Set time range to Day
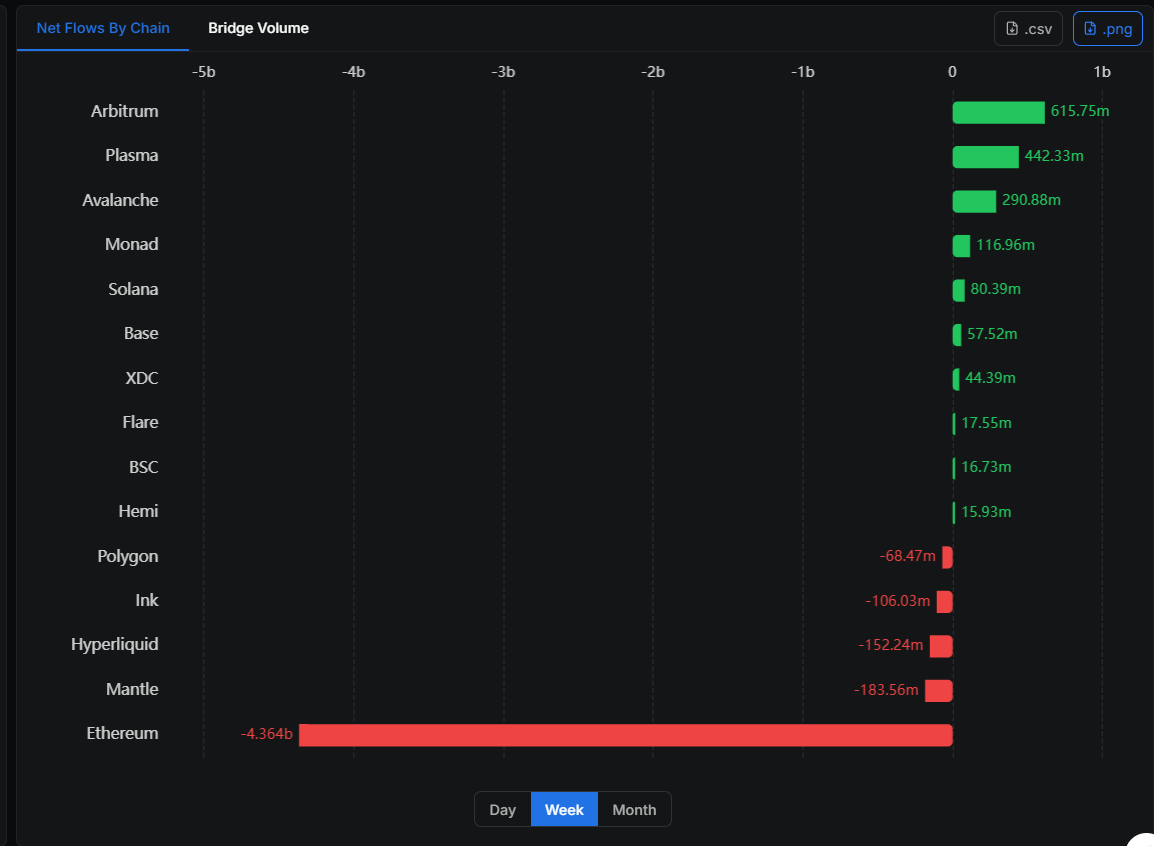The height and width of the screenshot is (846, 1154). click(x=502, y=810)
